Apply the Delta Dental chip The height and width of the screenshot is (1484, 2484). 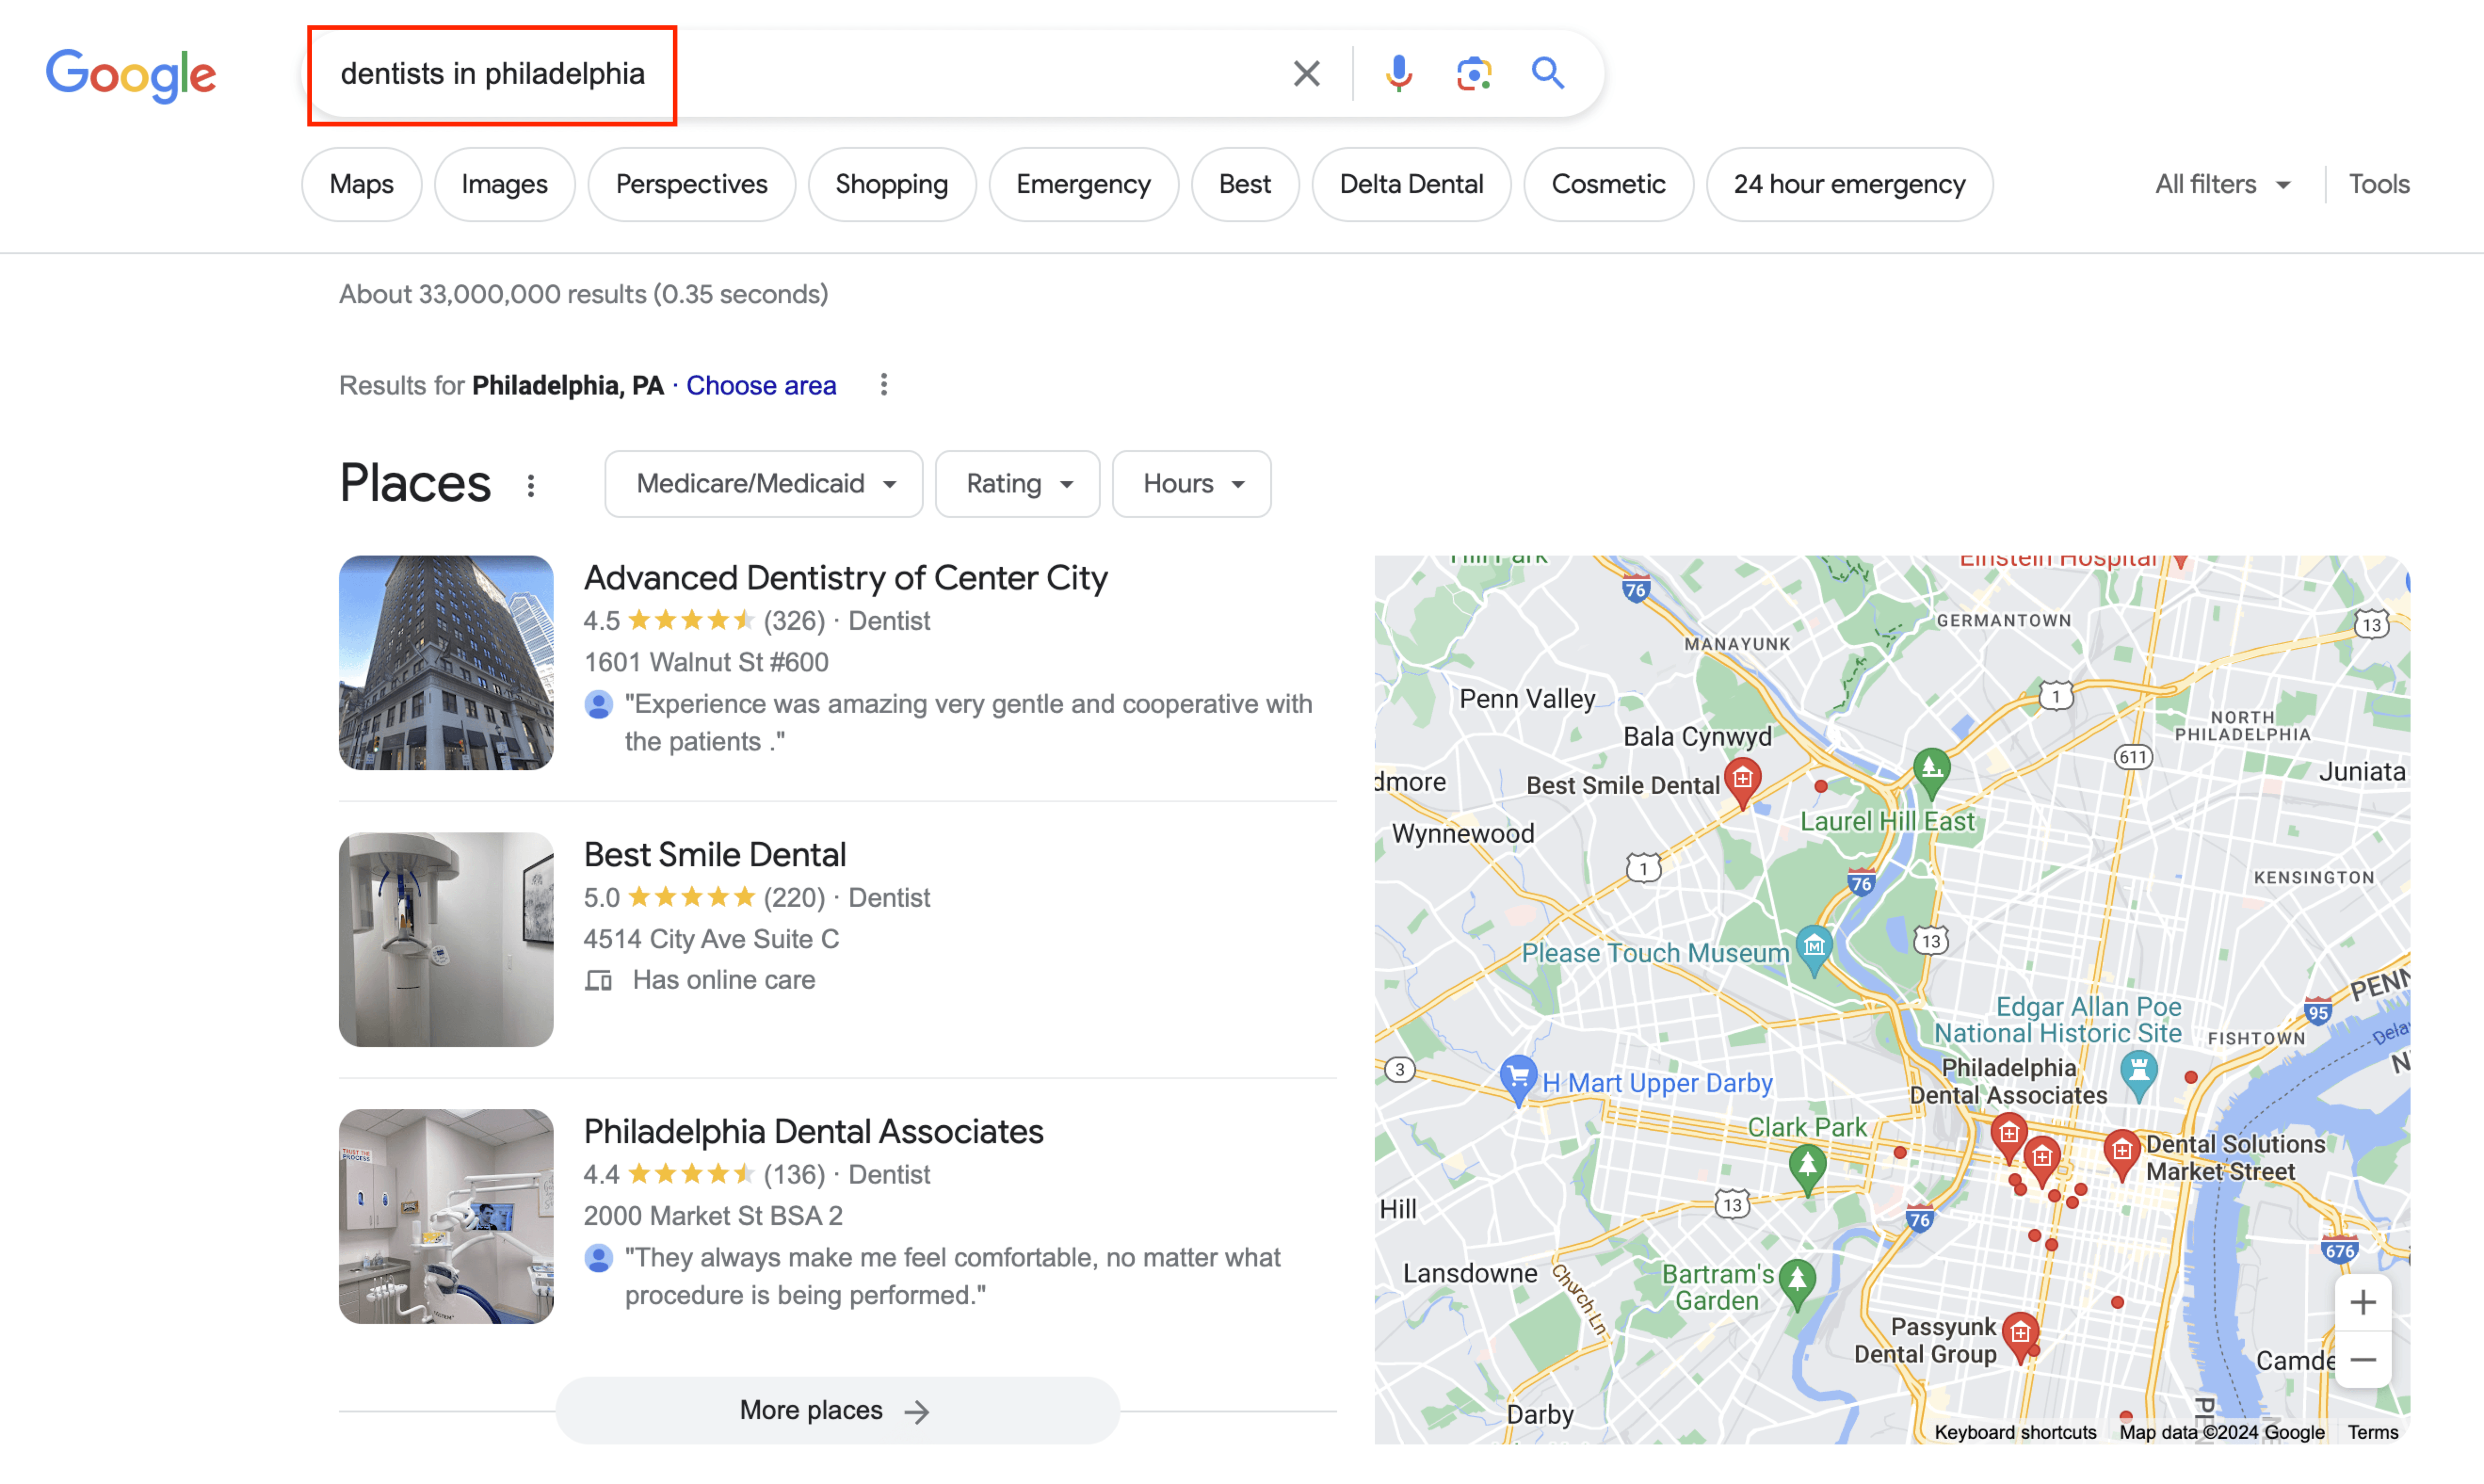1411,185
